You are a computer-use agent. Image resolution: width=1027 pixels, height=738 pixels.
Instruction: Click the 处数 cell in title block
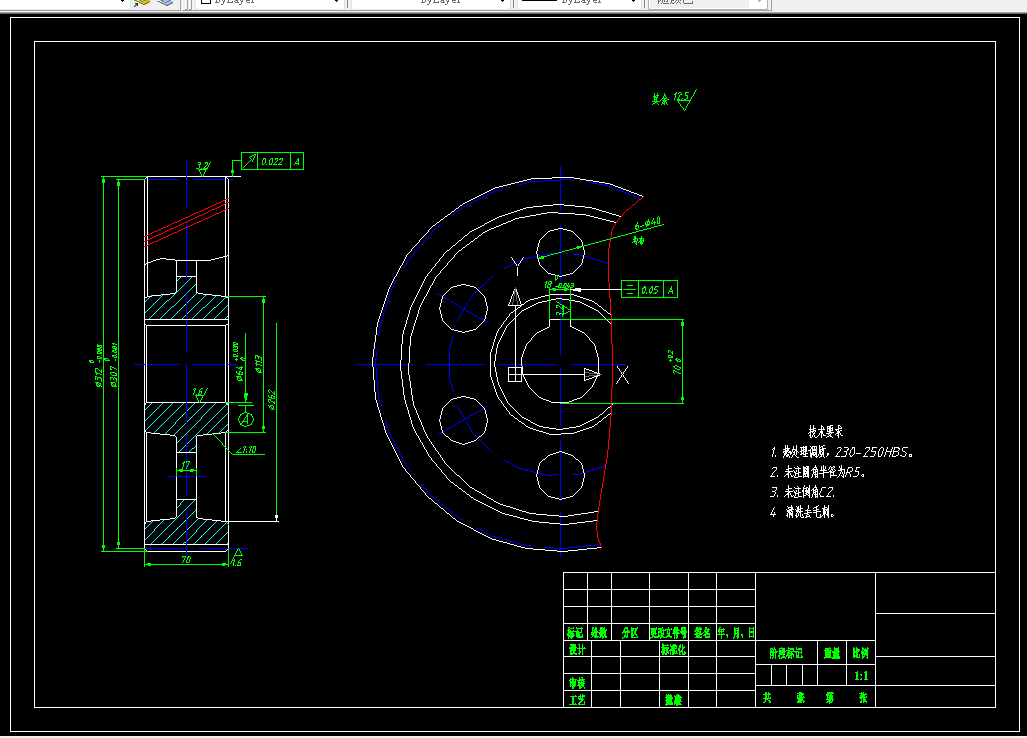(599, 633)
